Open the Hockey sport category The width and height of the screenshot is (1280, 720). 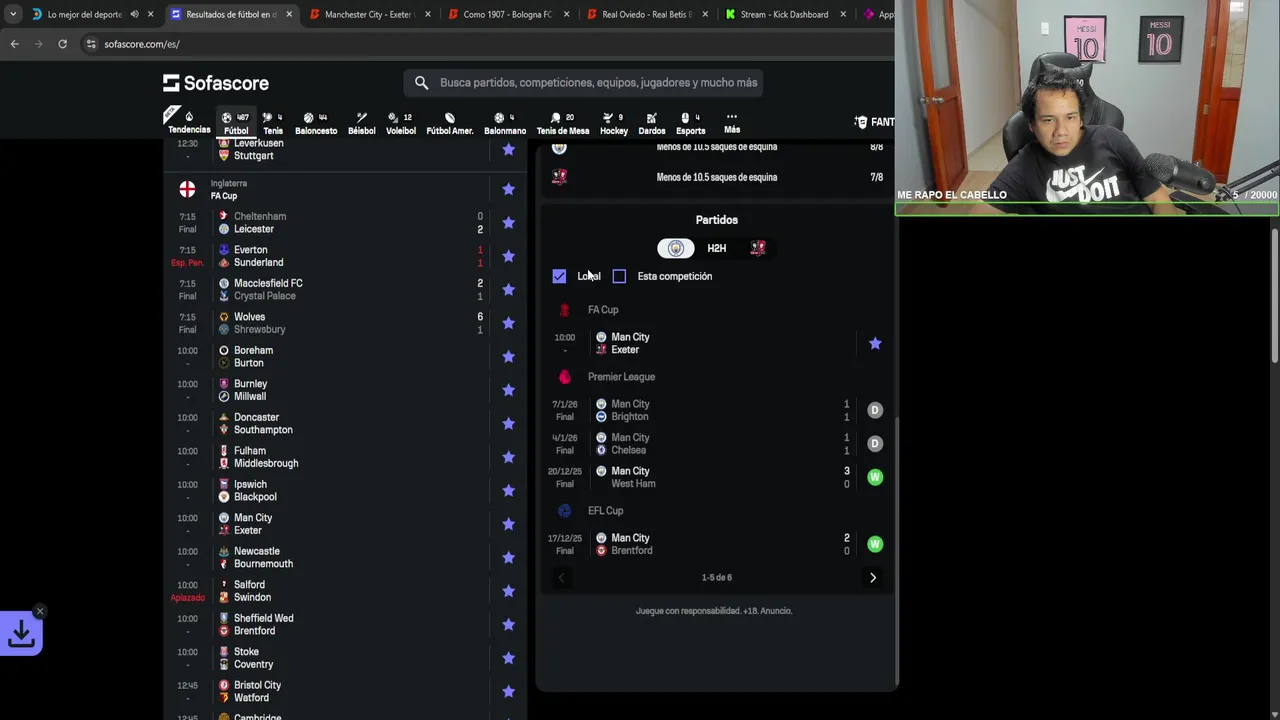(614, 123)
